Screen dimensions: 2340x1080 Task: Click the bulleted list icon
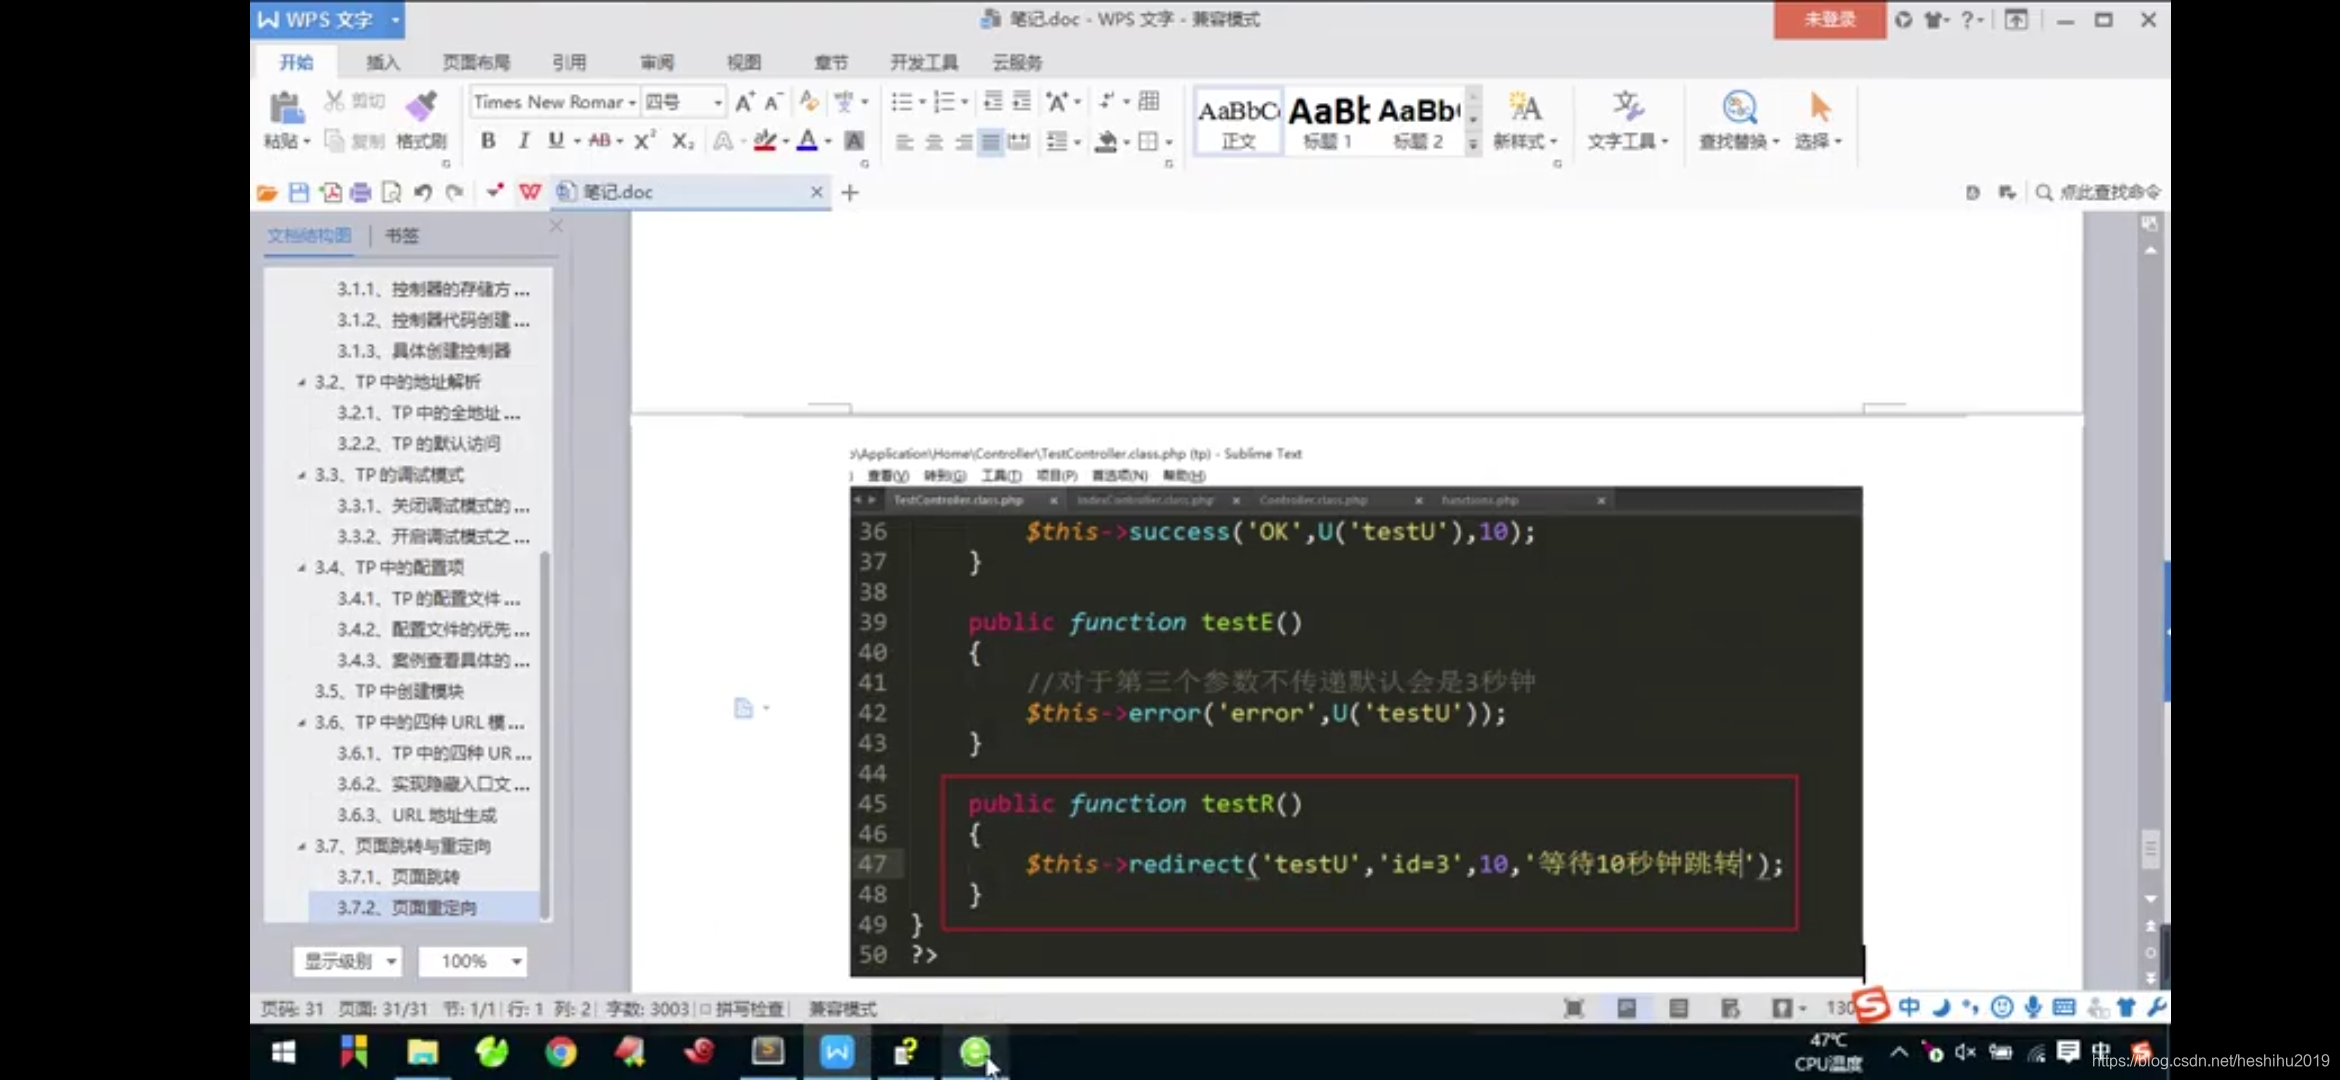901,102
